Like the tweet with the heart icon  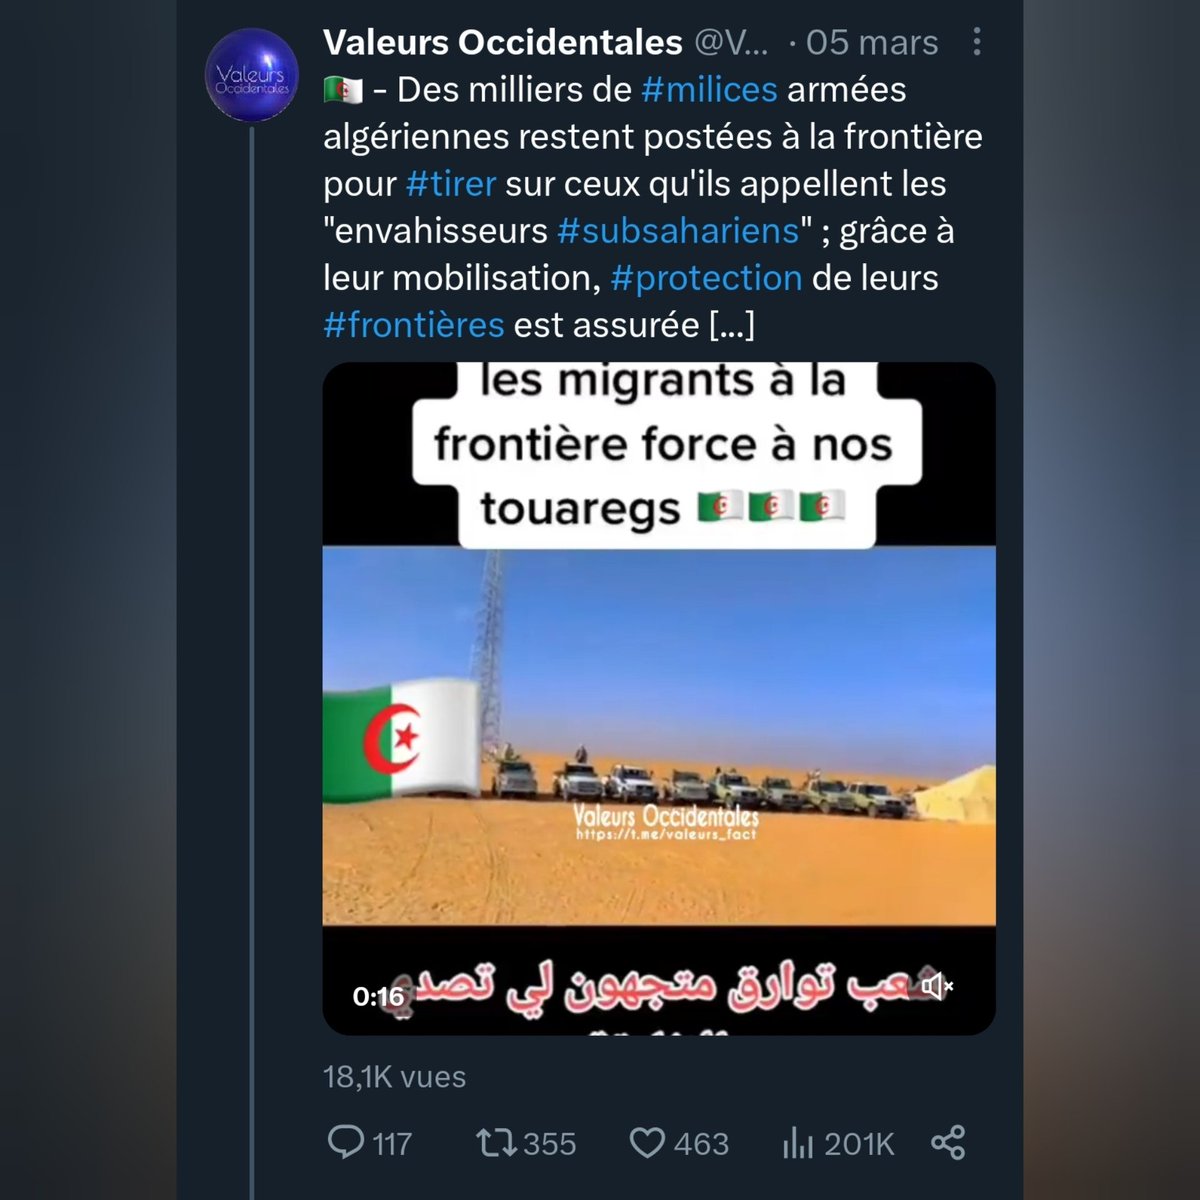pos(647,1142)
